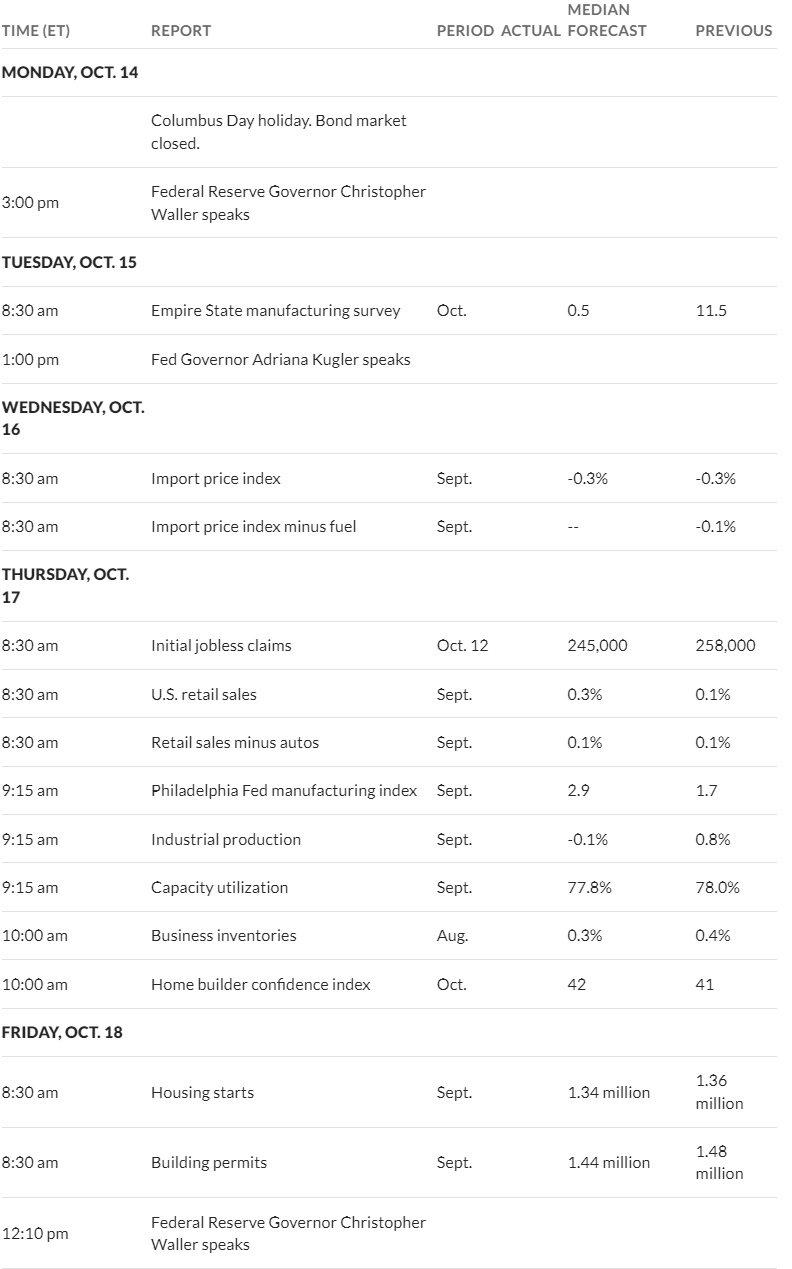792x1269 pixels.
Task: Click the Housing starts report
Action: pyautogui.click(x=202, y=1092)
